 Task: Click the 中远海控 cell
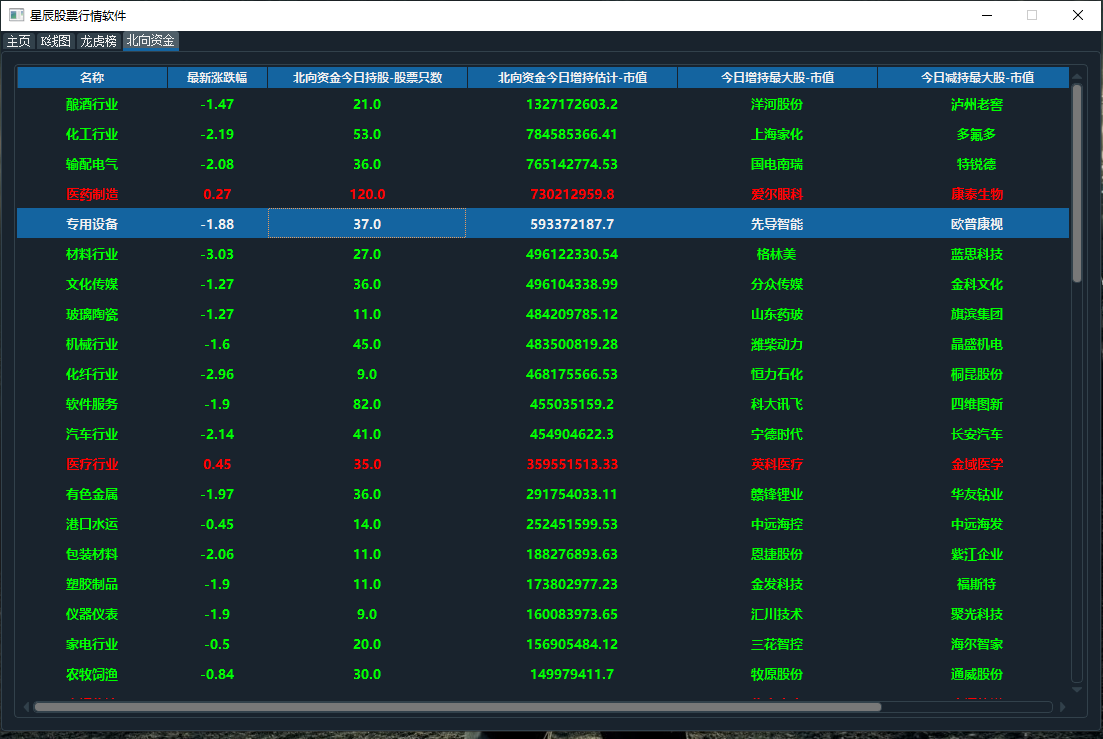[777, 525]
